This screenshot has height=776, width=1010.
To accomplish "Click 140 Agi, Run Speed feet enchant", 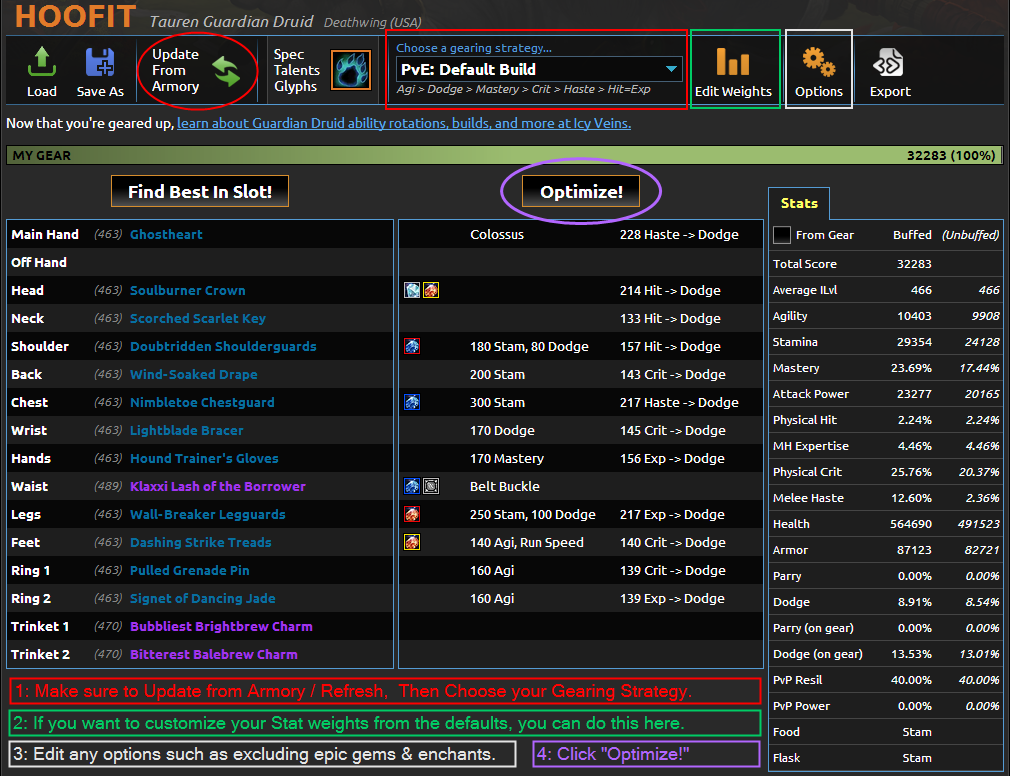I will point(527,542).
